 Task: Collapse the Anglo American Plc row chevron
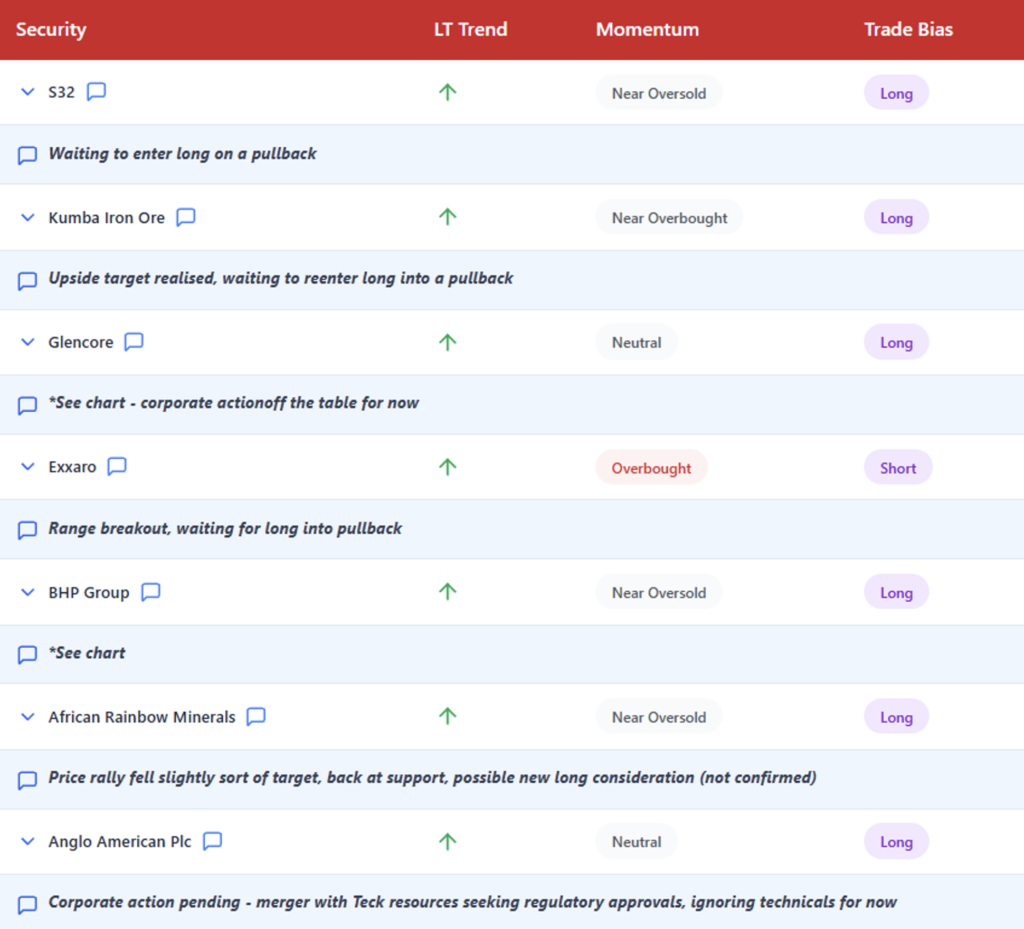click(x=28, y=842)
